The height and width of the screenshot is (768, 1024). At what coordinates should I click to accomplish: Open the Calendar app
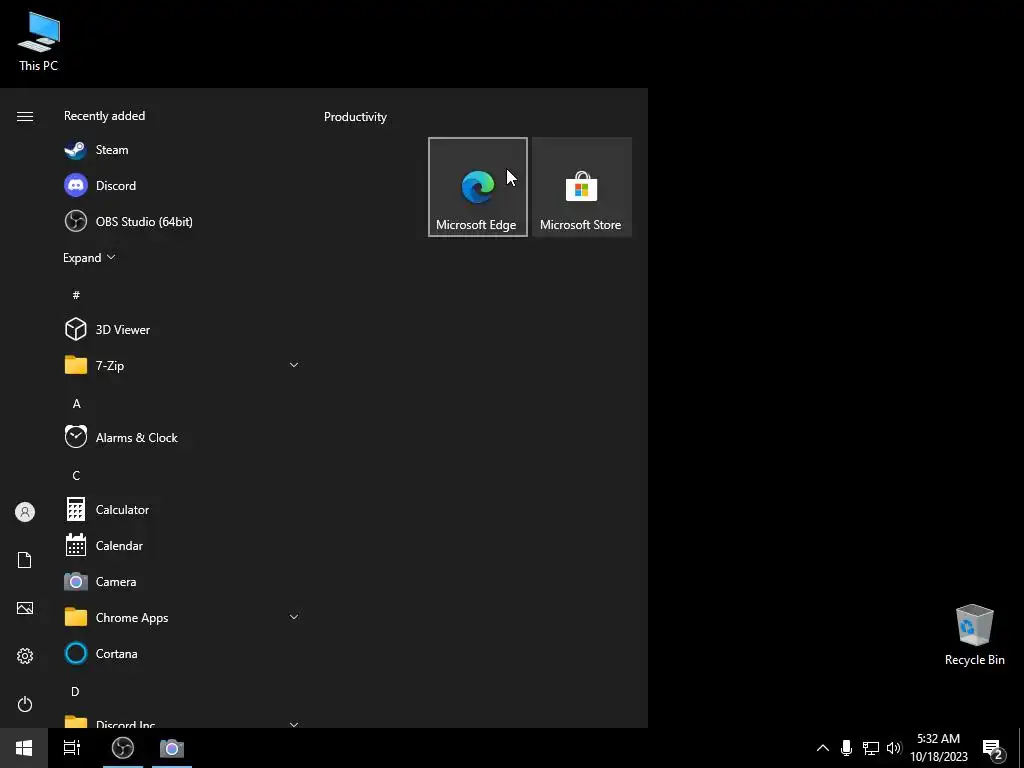(x=182, y=545)
